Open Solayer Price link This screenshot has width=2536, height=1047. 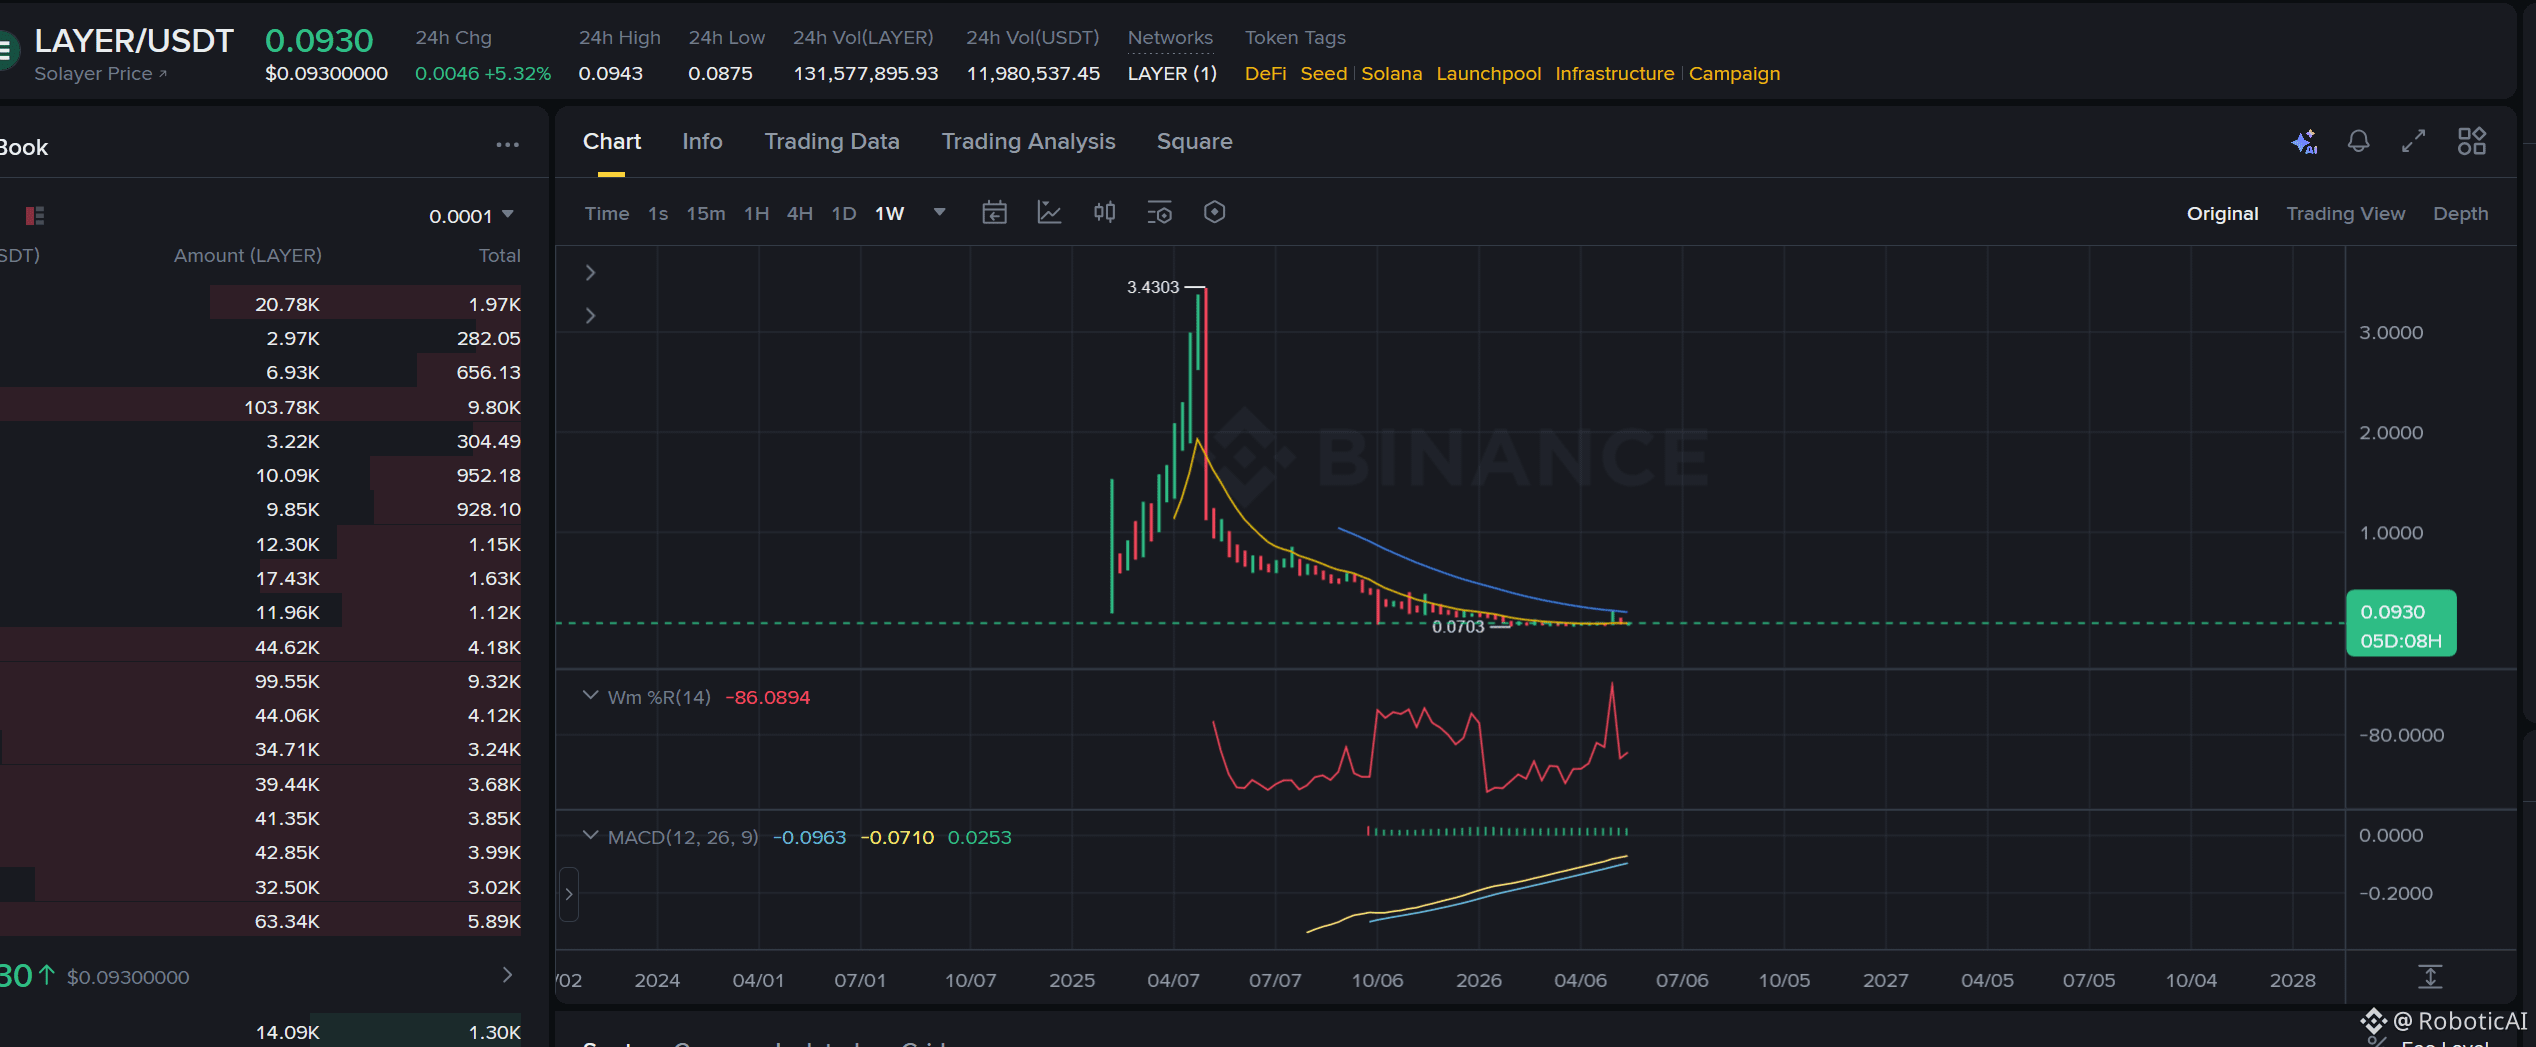(100, 74)
